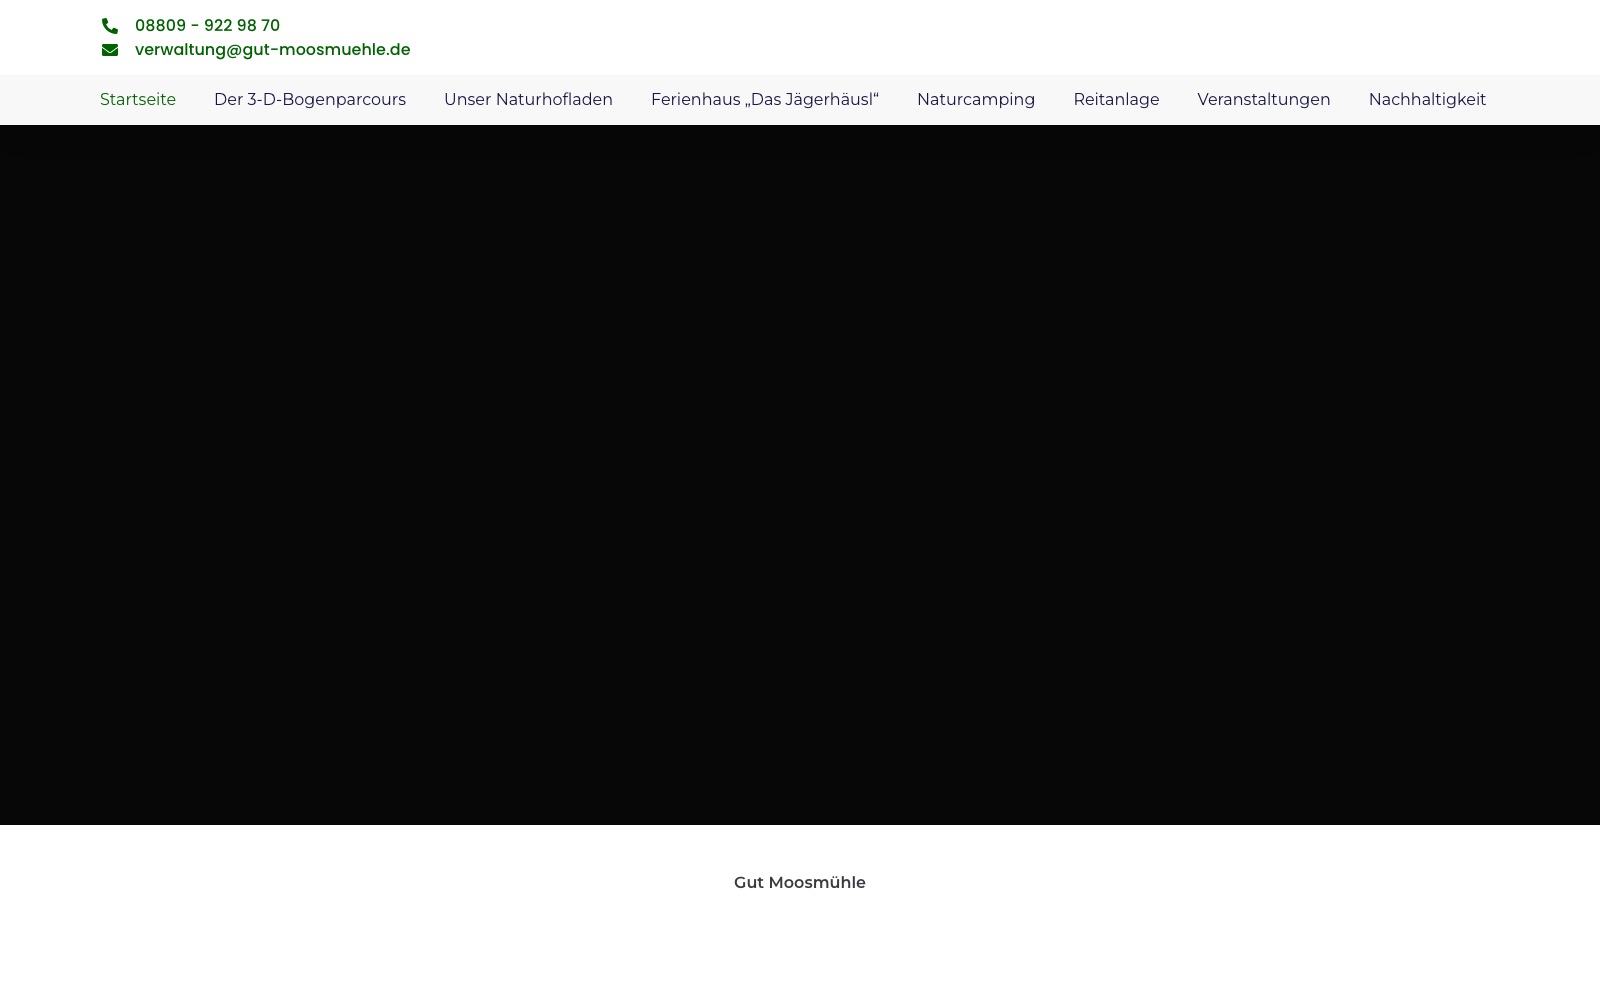The image size is (1600, 1000).
Task: Visit Unser Naturhofladen
Action: (528, 99)
